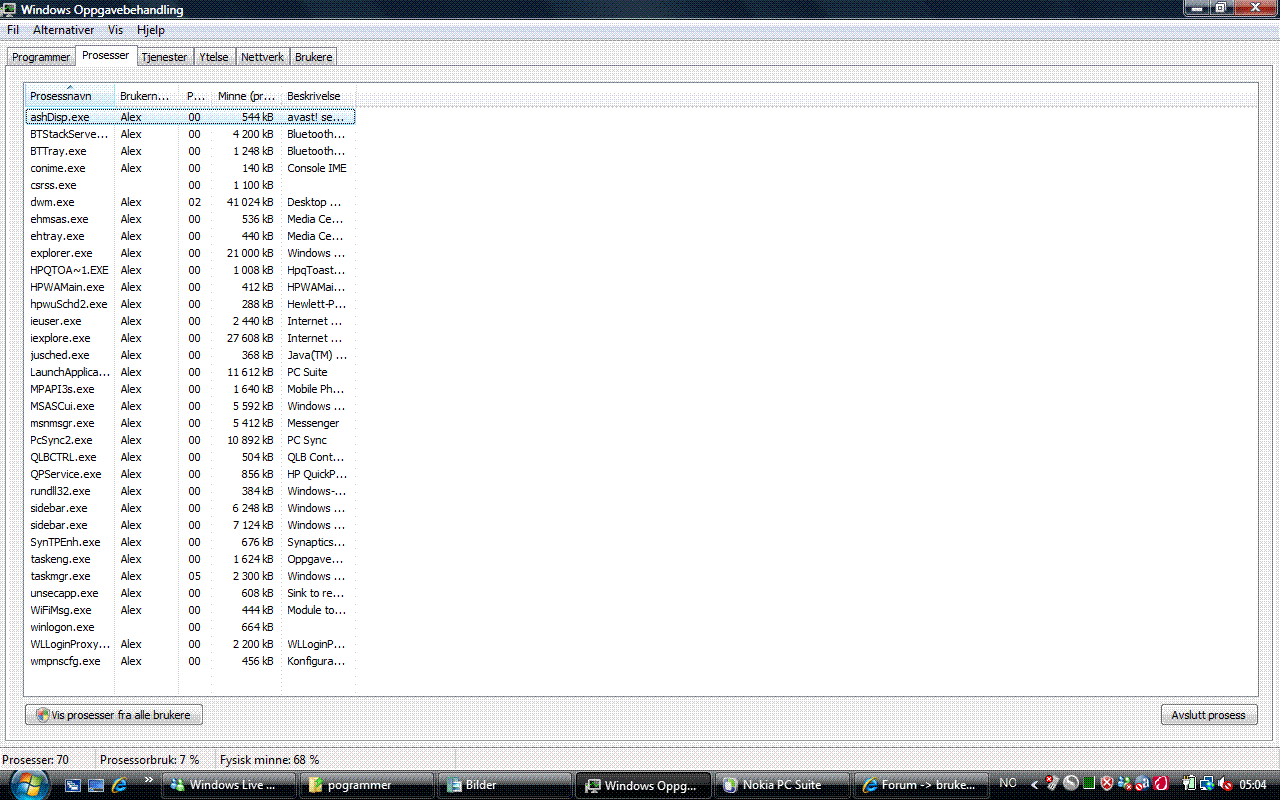Select the iexplore.exe process row

tap(190, 338)
